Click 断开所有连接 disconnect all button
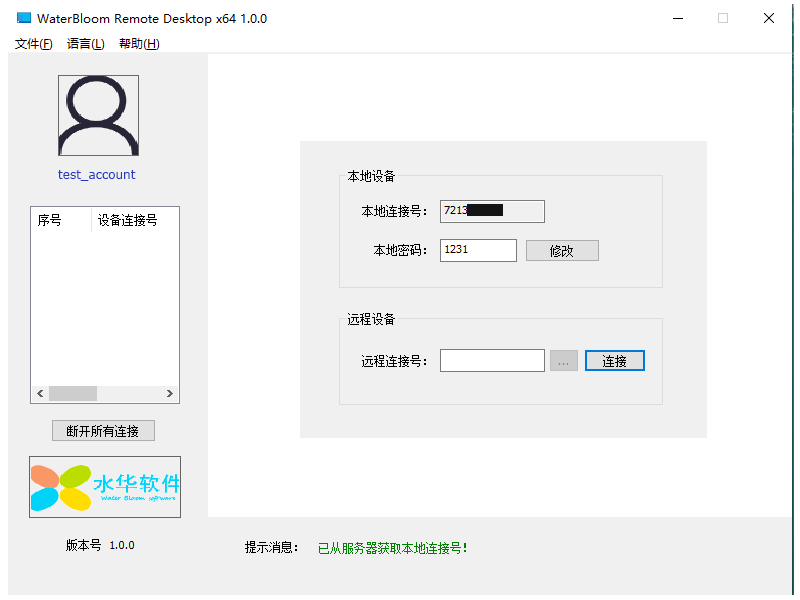The width and height of the screenshot is (800, 600). pyautogui.click(x=103, y=431)
